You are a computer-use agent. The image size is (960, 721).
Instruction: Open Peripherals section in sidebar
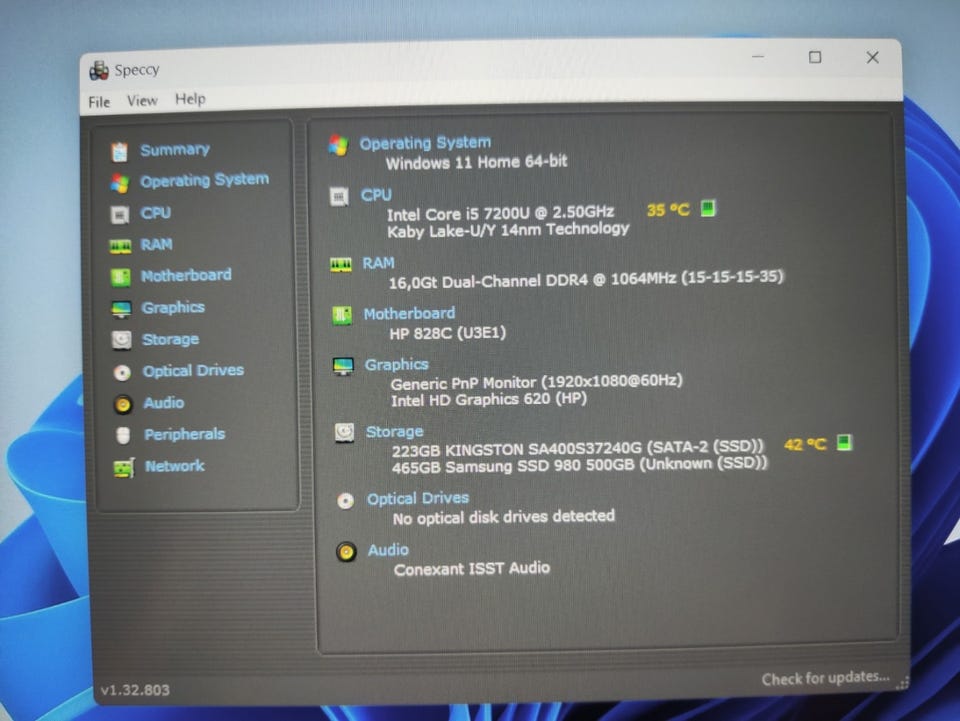[x=185, y=434]
